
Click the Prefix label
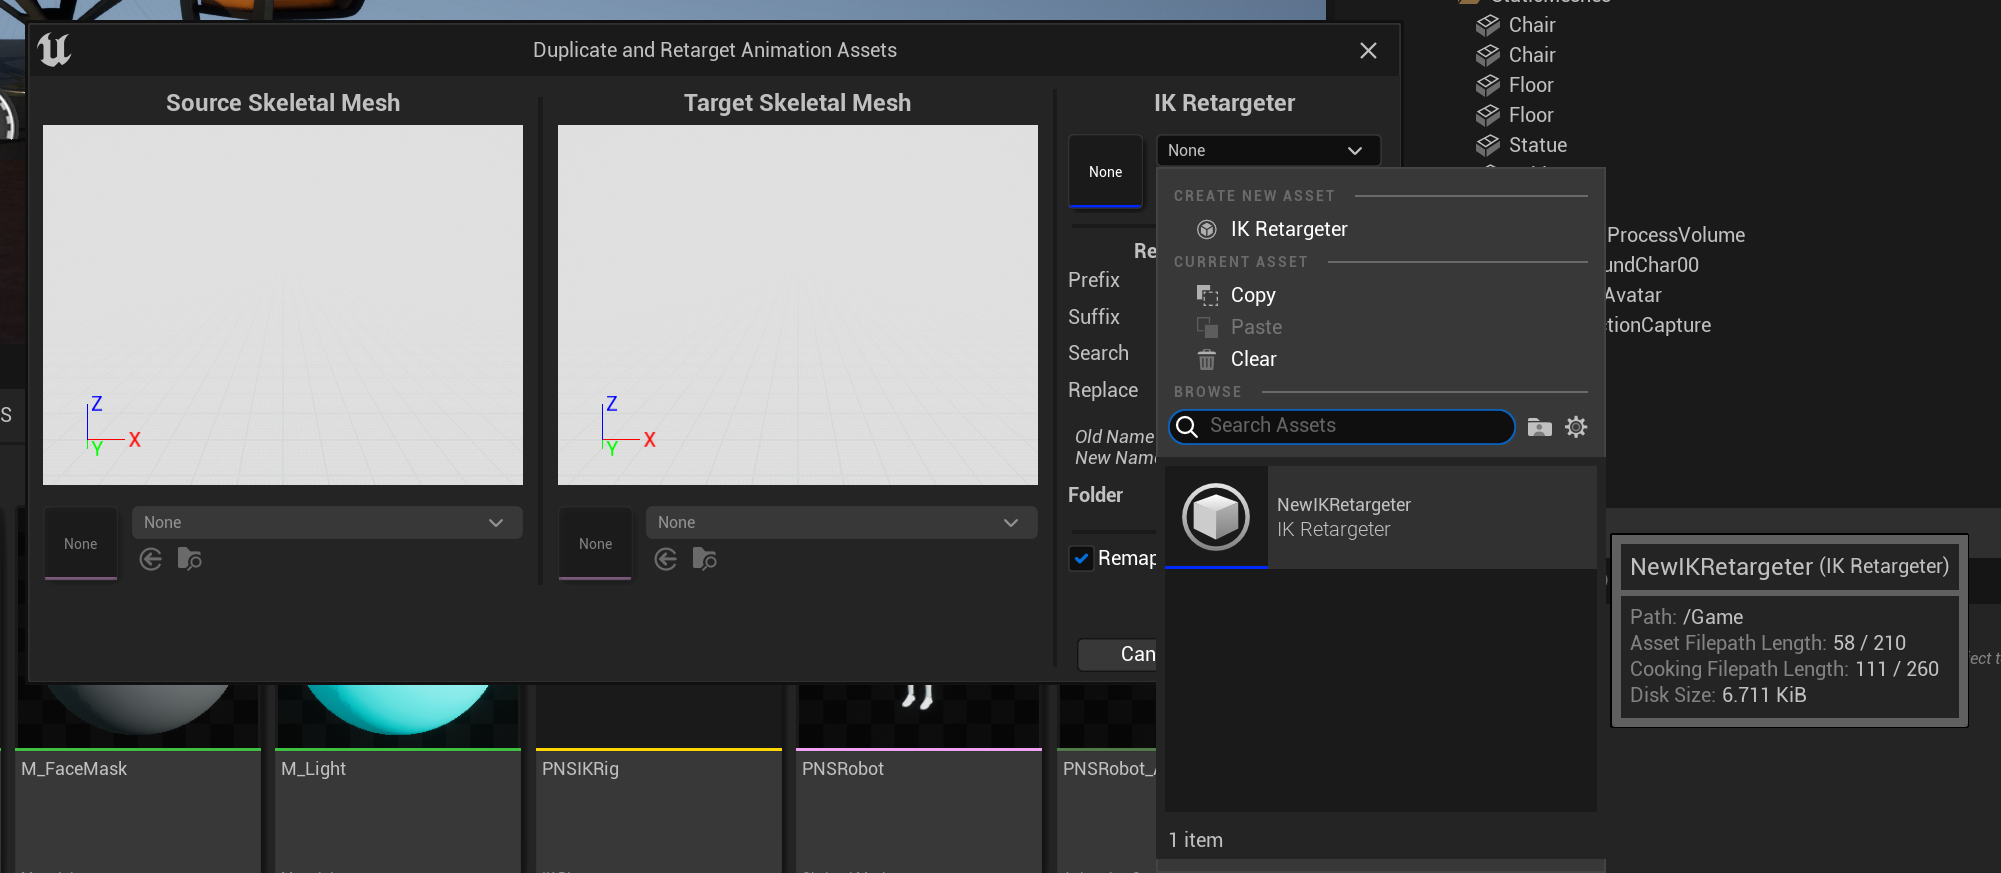coord(1094,280)
